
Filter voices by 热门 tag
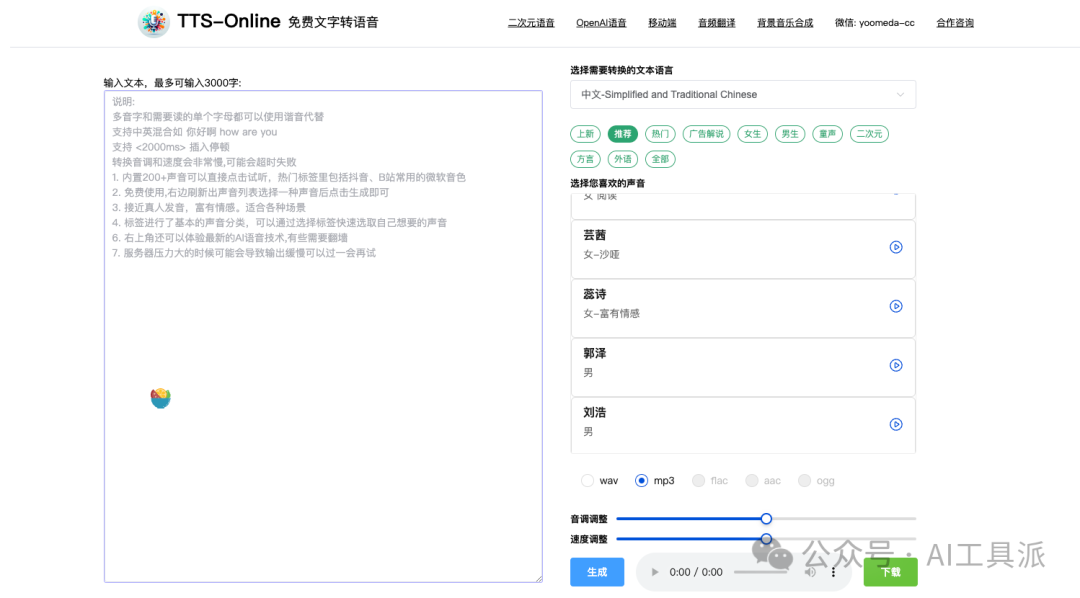point(660,134)
